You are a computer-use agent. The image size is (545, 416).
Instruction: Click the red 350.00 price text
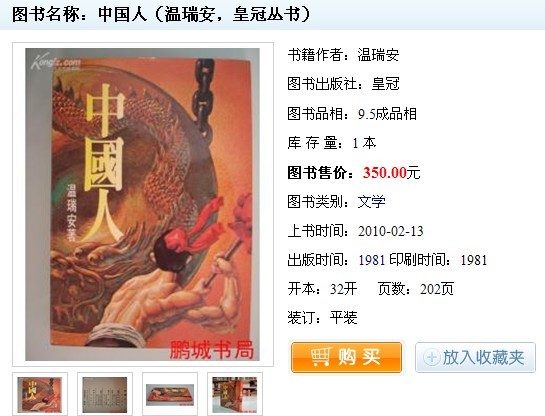pyautogui.click(x=385, y=173)
